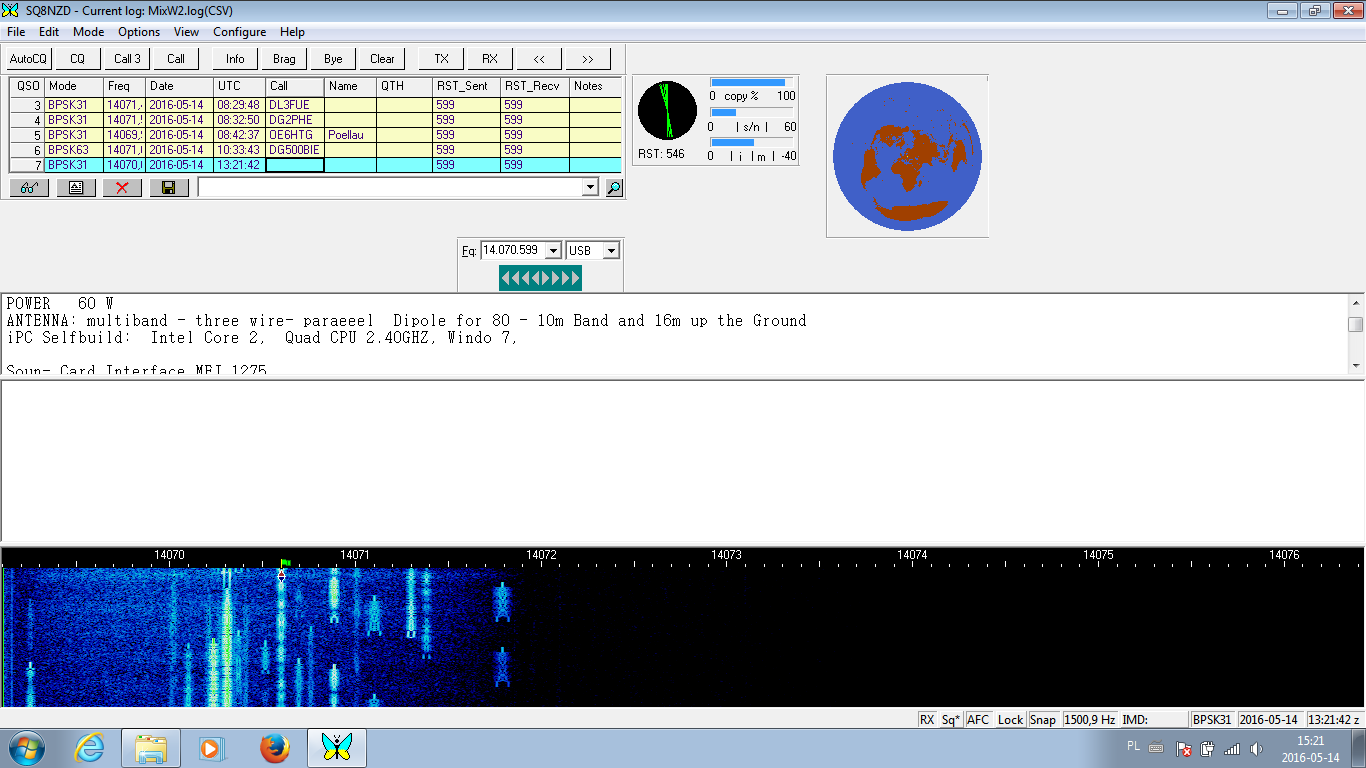Click the magnifier search icon beside log field

point(614,188)
